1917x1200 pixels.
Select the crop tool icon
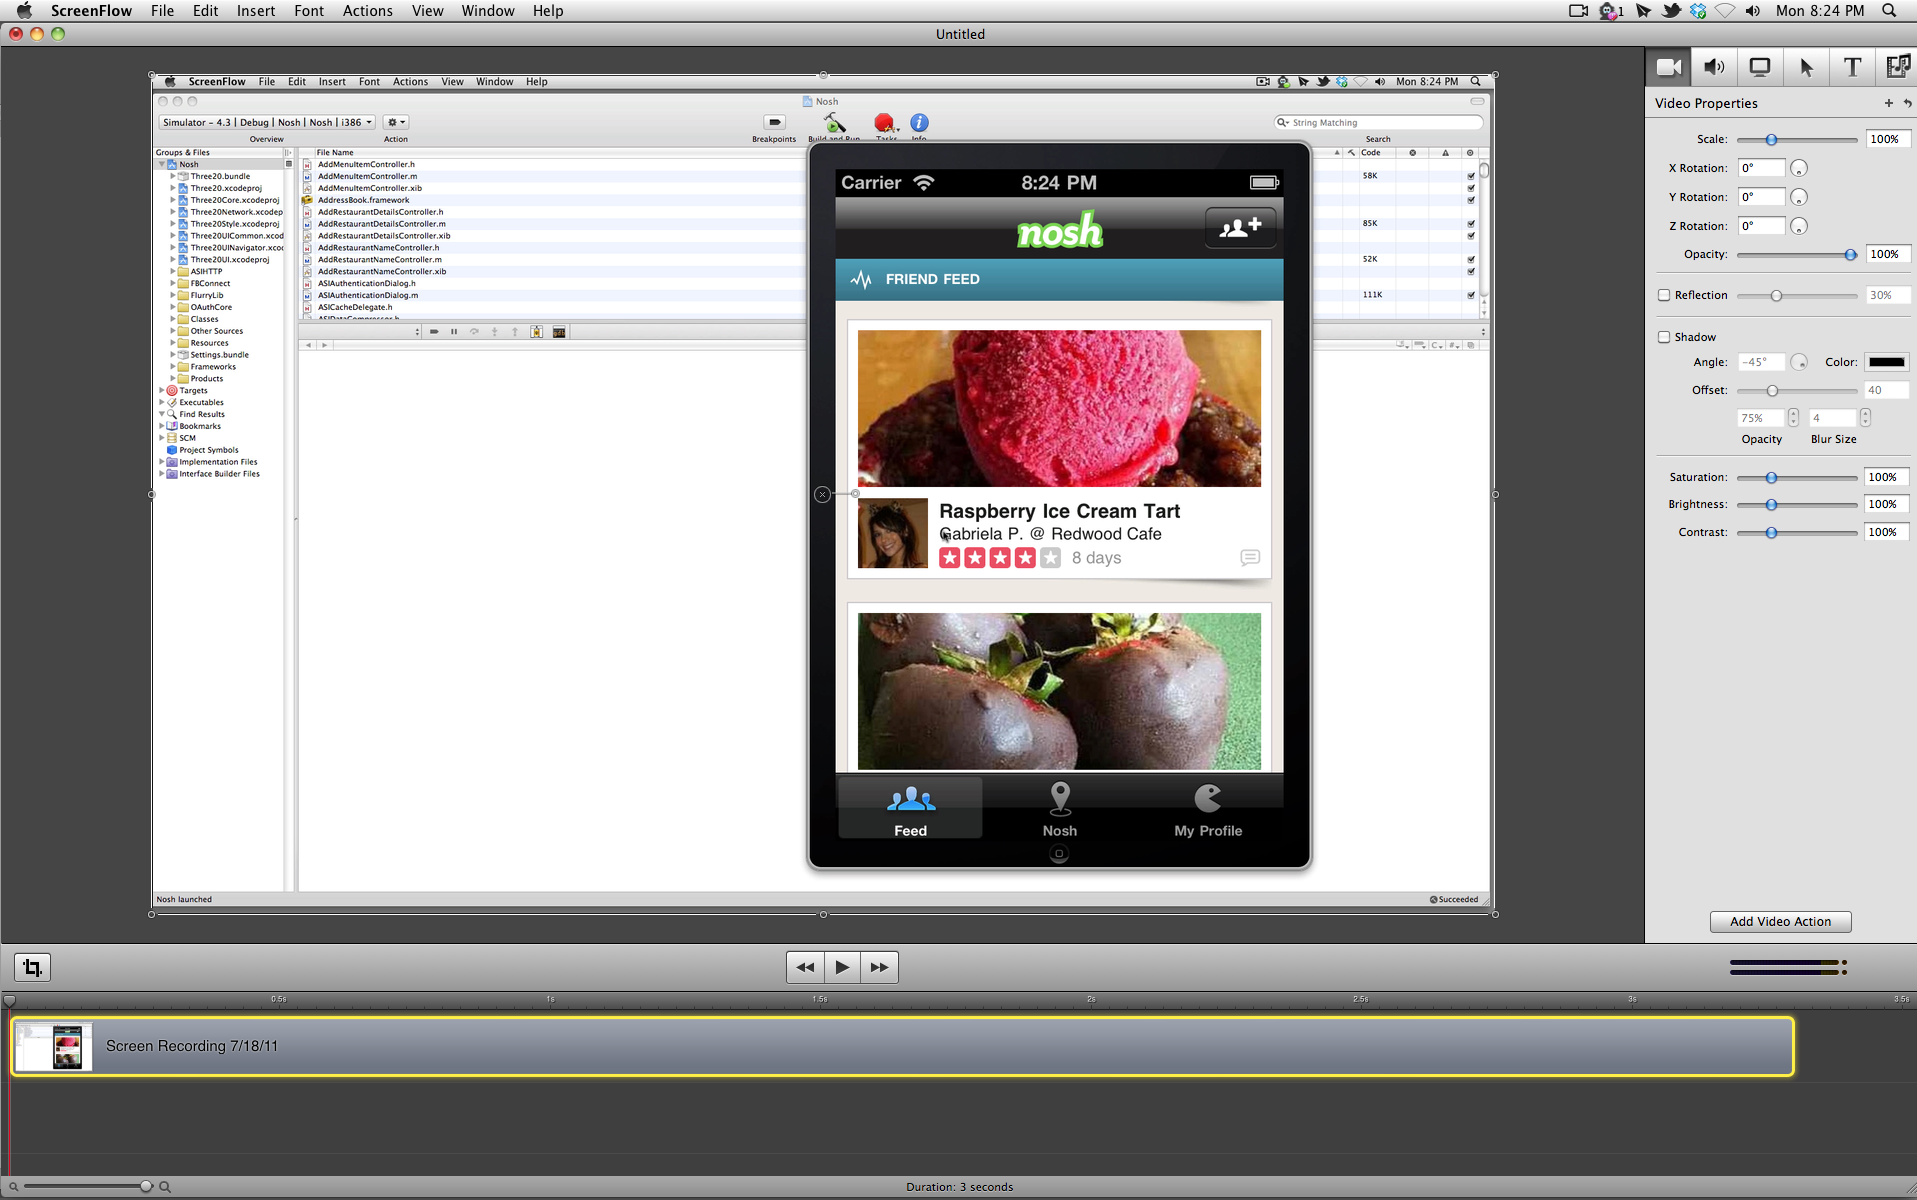pyautogui.click(x=32, y=967)
